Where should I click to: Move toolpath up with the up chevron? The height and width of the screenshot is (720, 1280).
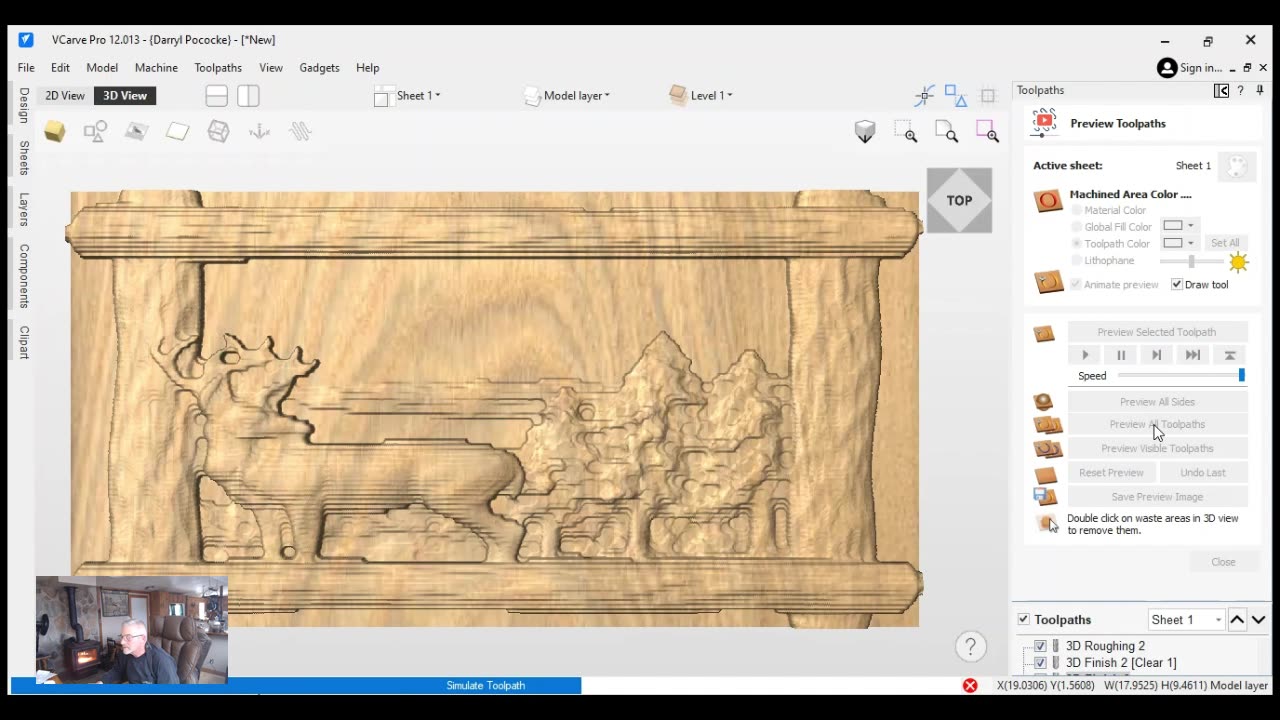pos(1237,620)
